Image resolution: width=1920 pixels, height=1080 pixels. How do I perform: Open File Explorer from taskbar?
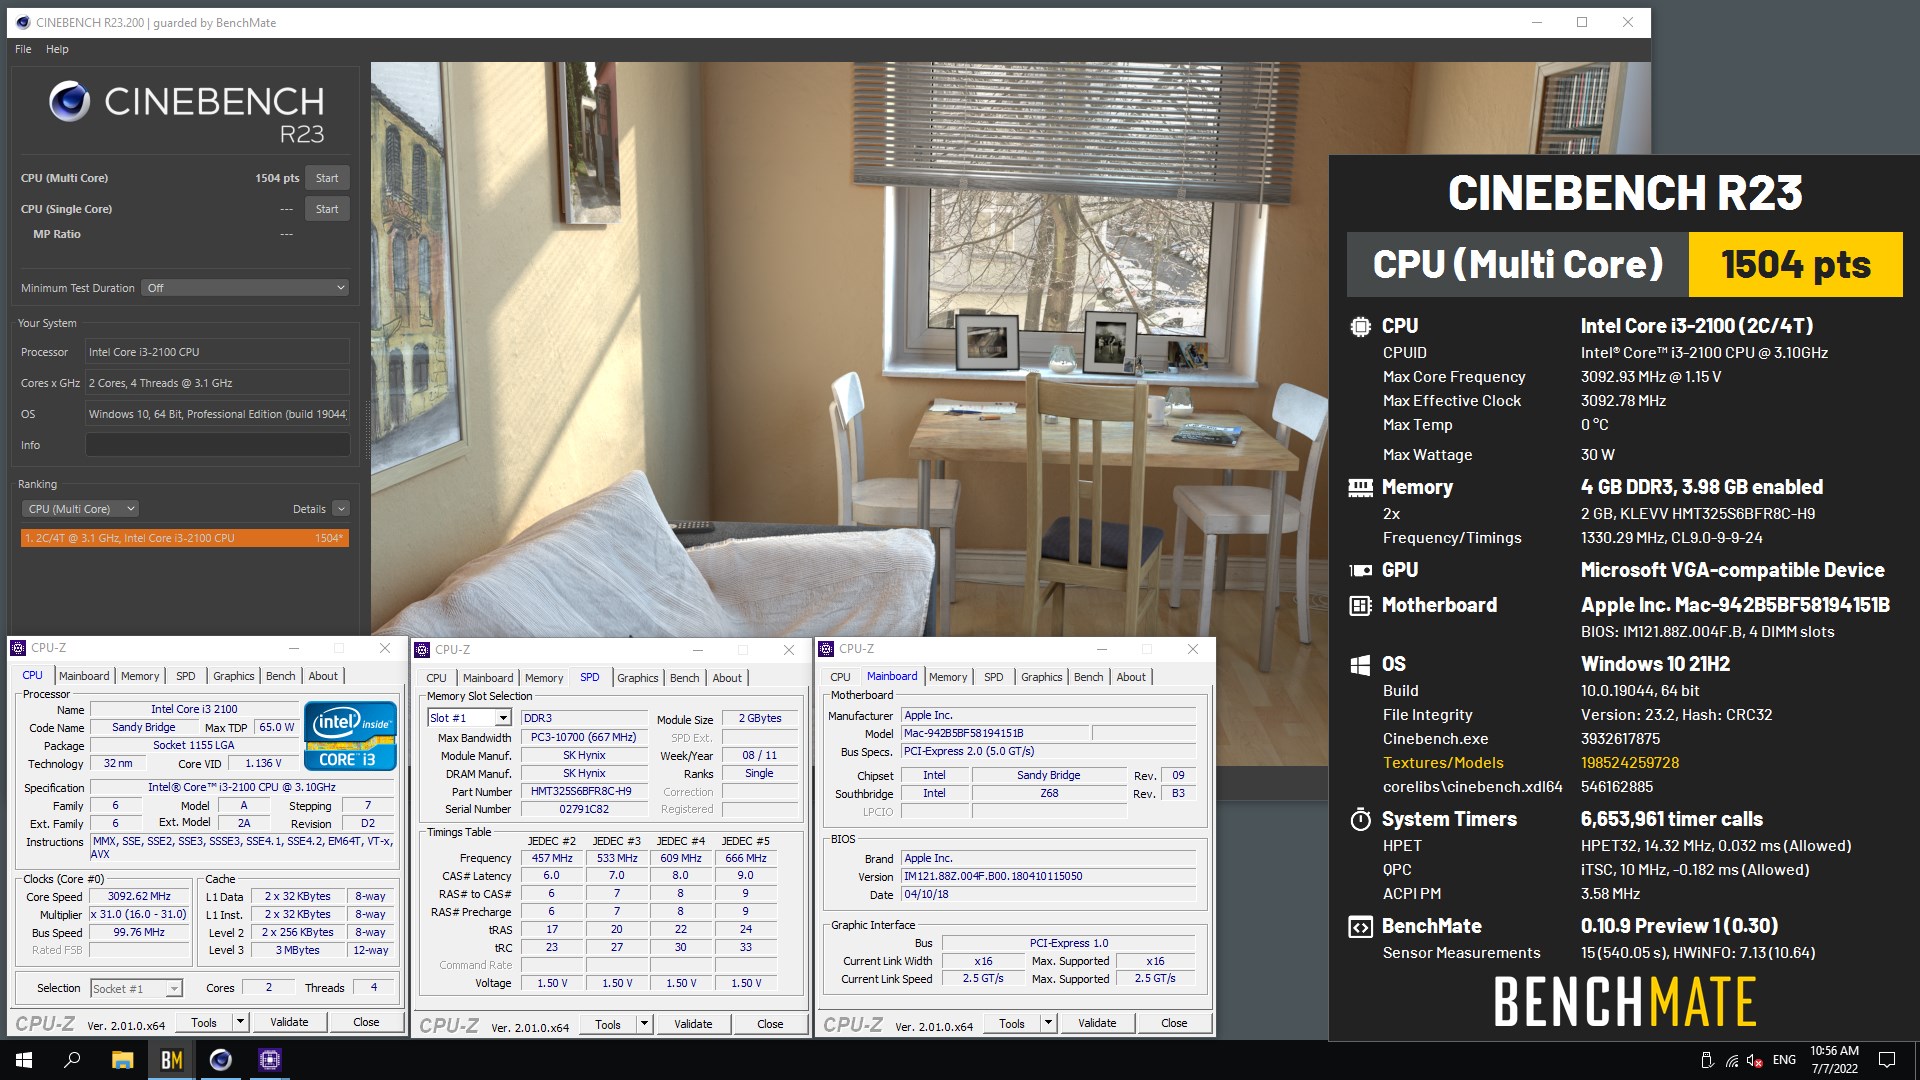click(122, 1060)
